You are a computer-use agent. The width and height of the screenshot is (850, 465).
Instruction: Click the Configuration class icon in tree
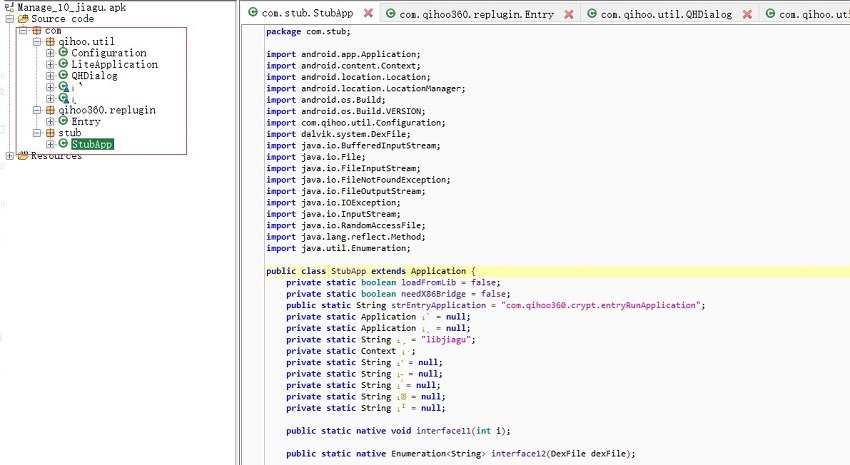coord(63,53)
